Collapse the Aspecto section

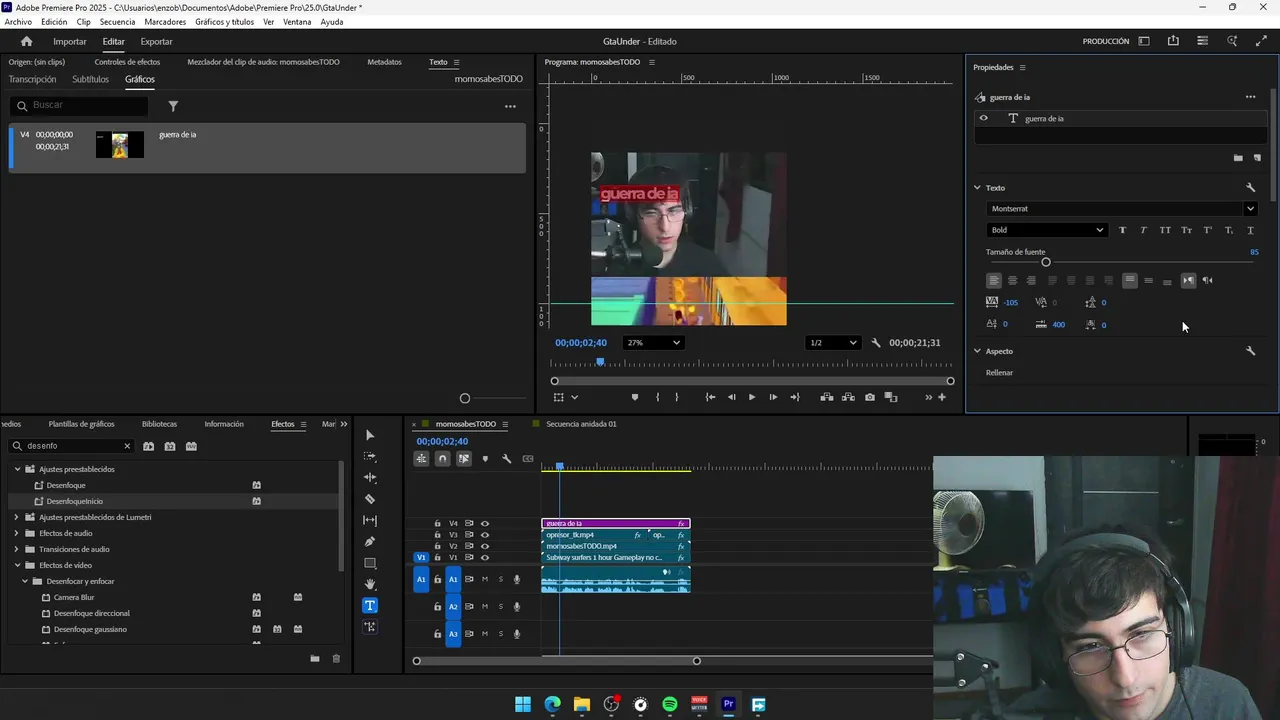(x=977, y=351)
